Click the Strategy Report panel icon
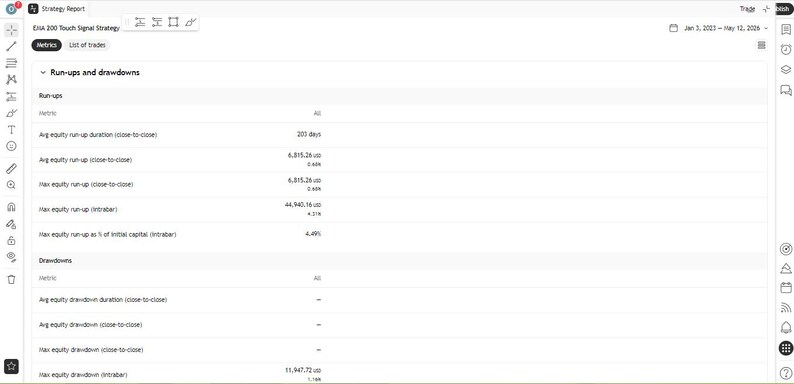Image resolution: width=794 pixels, height=384 pixels. point(33,9)
